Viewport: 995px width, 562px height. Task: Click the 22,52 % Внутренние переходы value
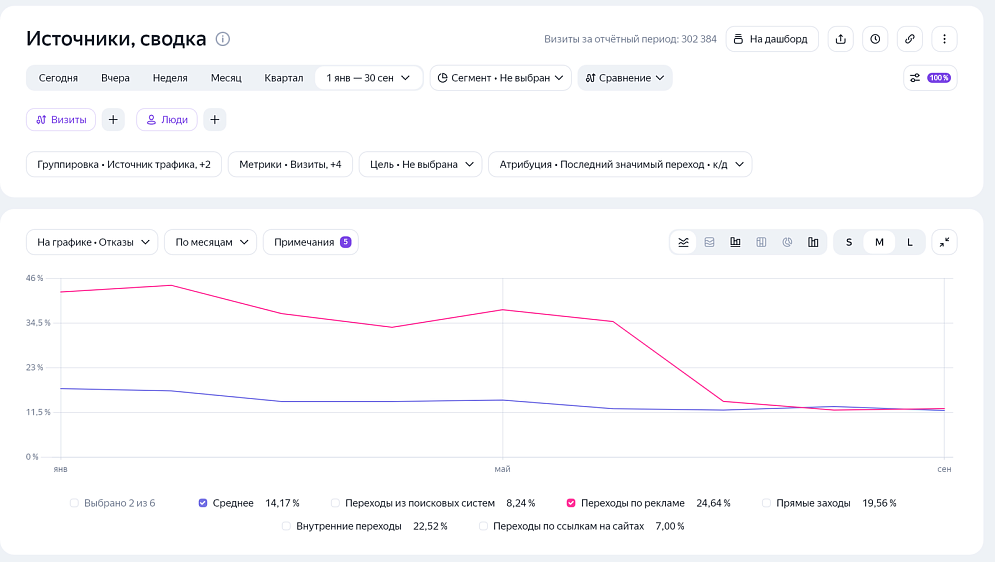[x=430, y=526]
